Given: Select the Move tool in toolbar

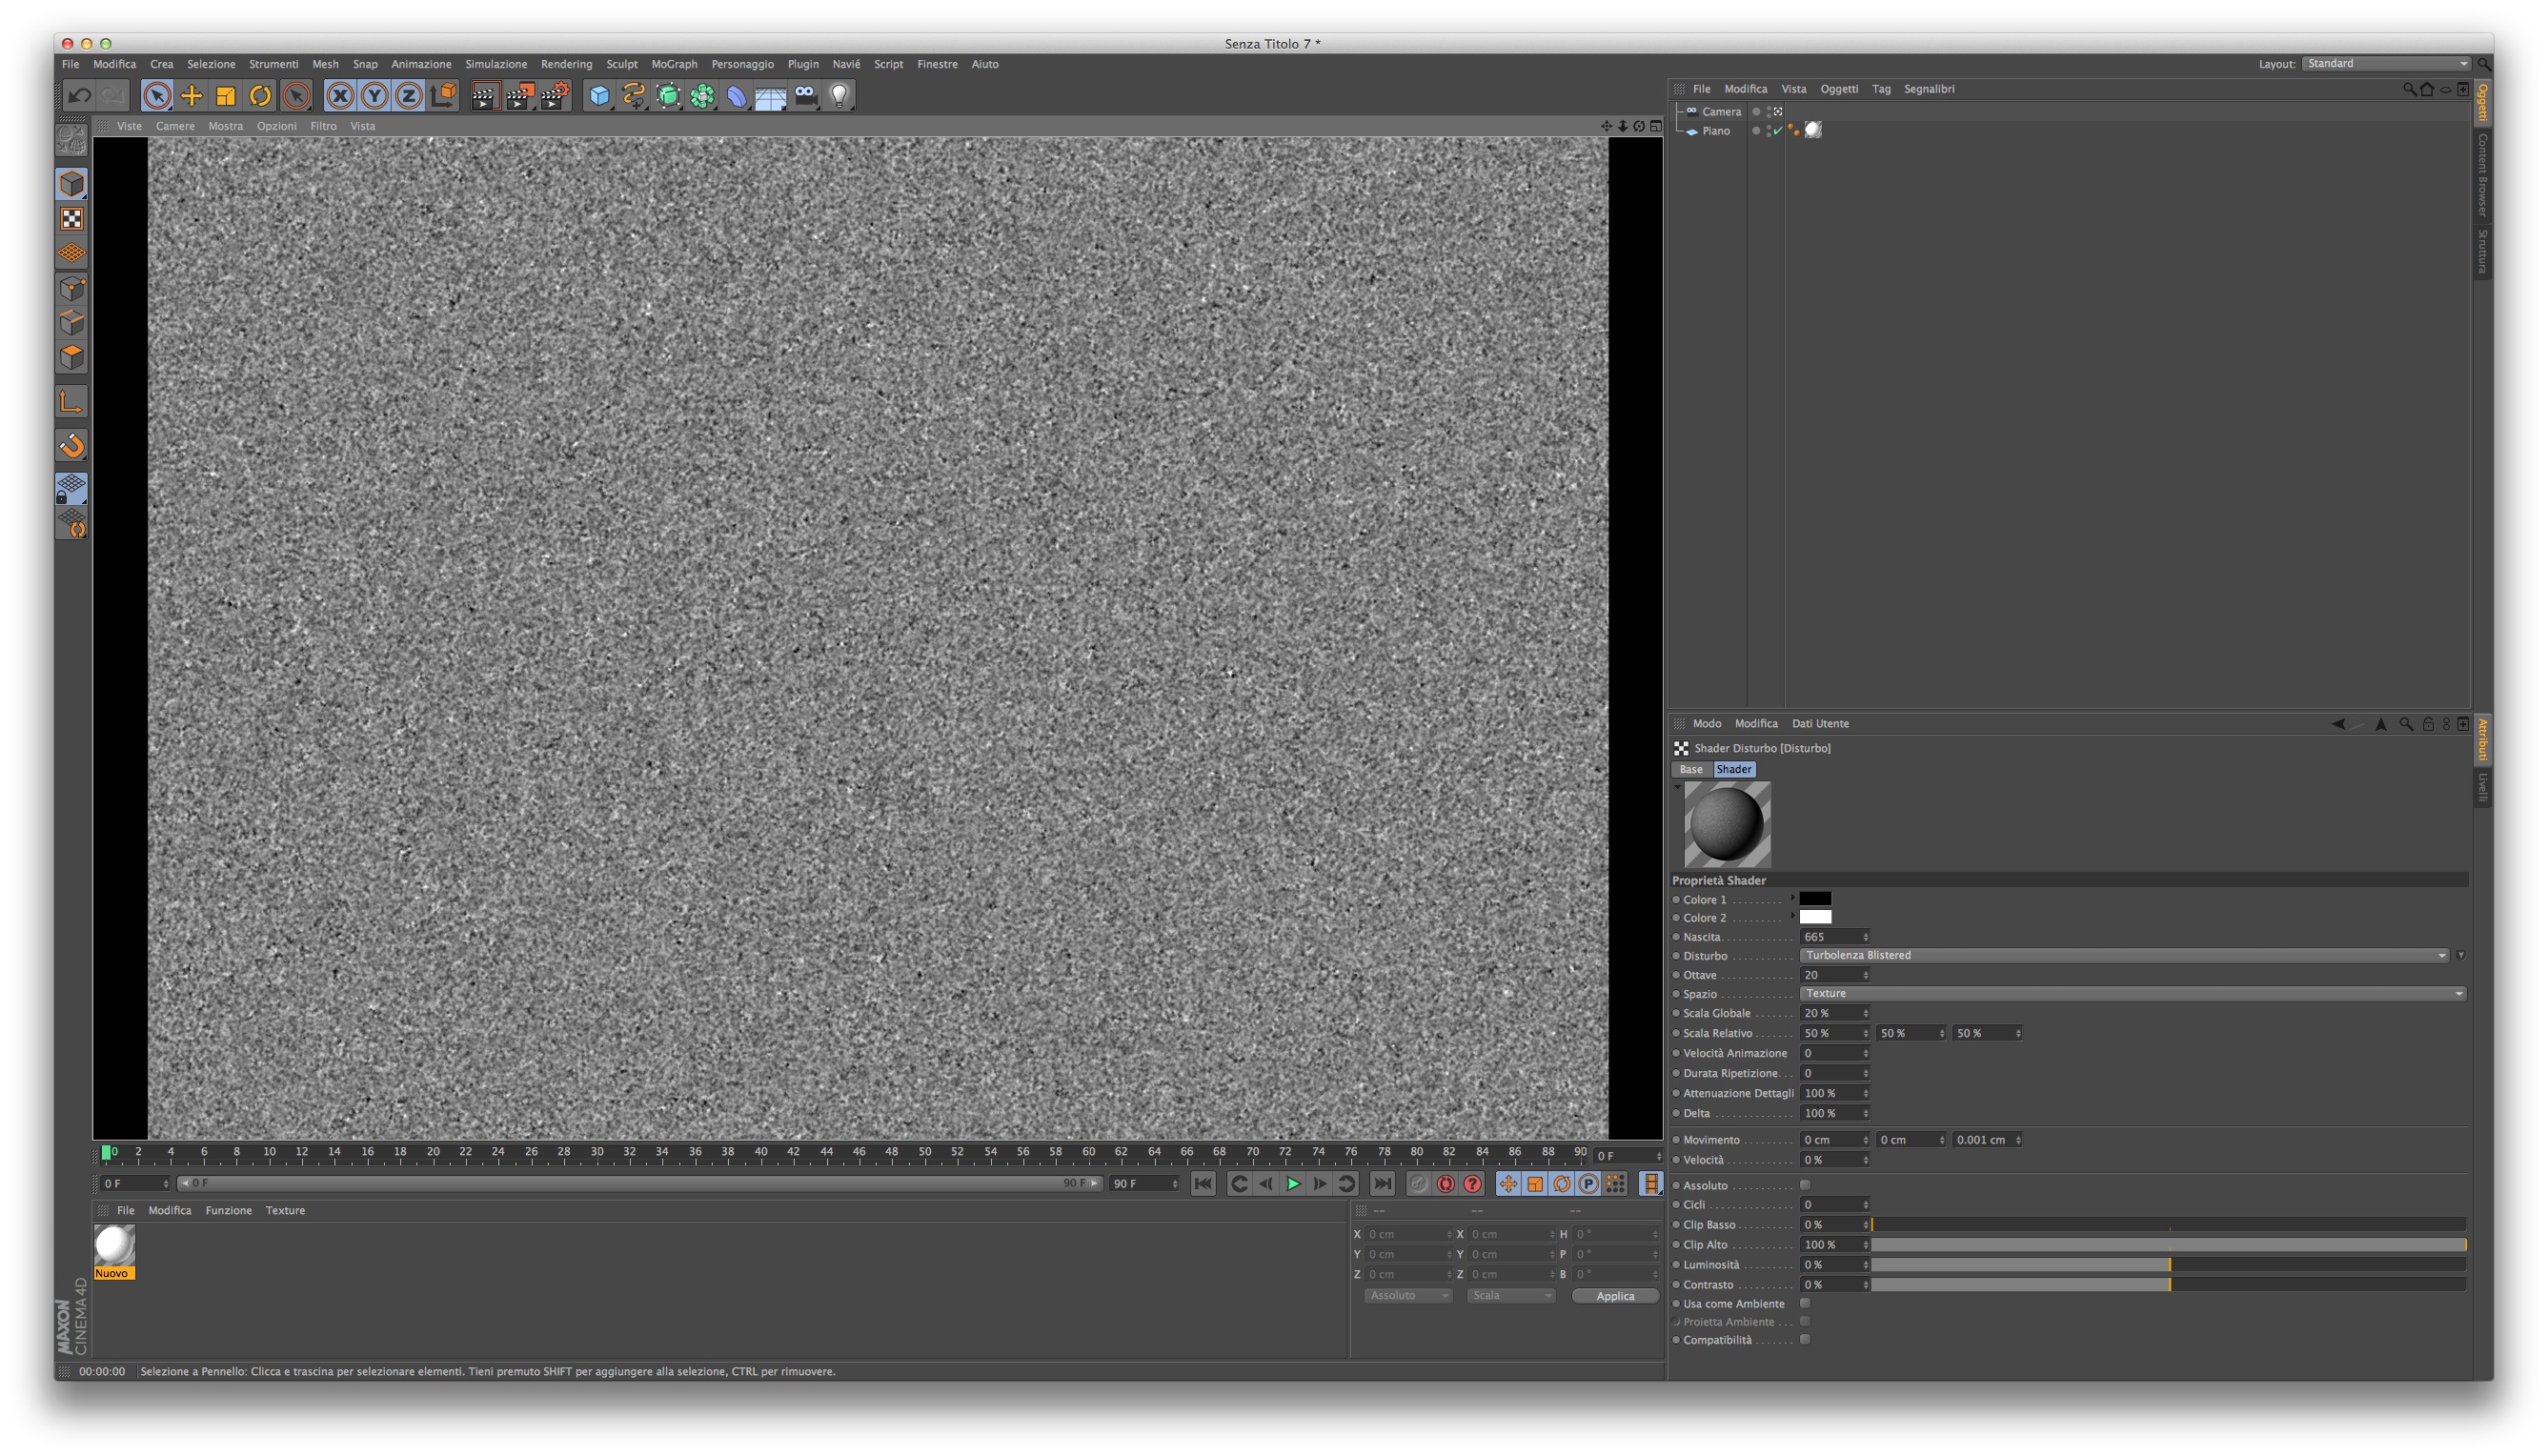Looking at the screenshot, I should (191, 96).
